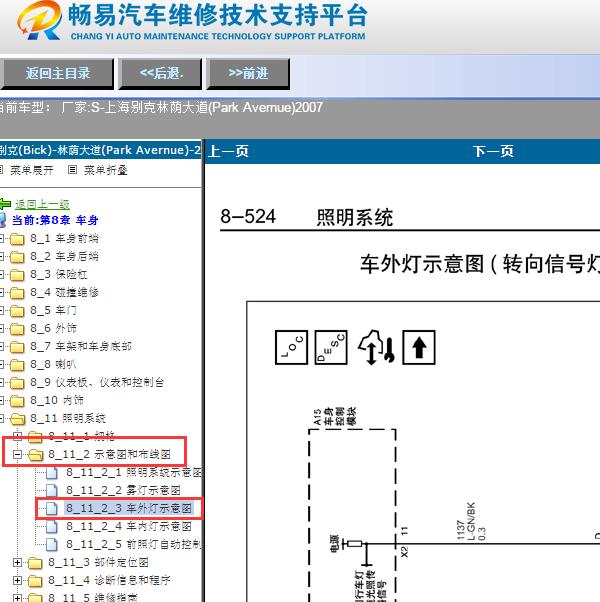Click the engine temperature arrows symbol icon
This screenshot has height=602, width=600.
(376, 347)
